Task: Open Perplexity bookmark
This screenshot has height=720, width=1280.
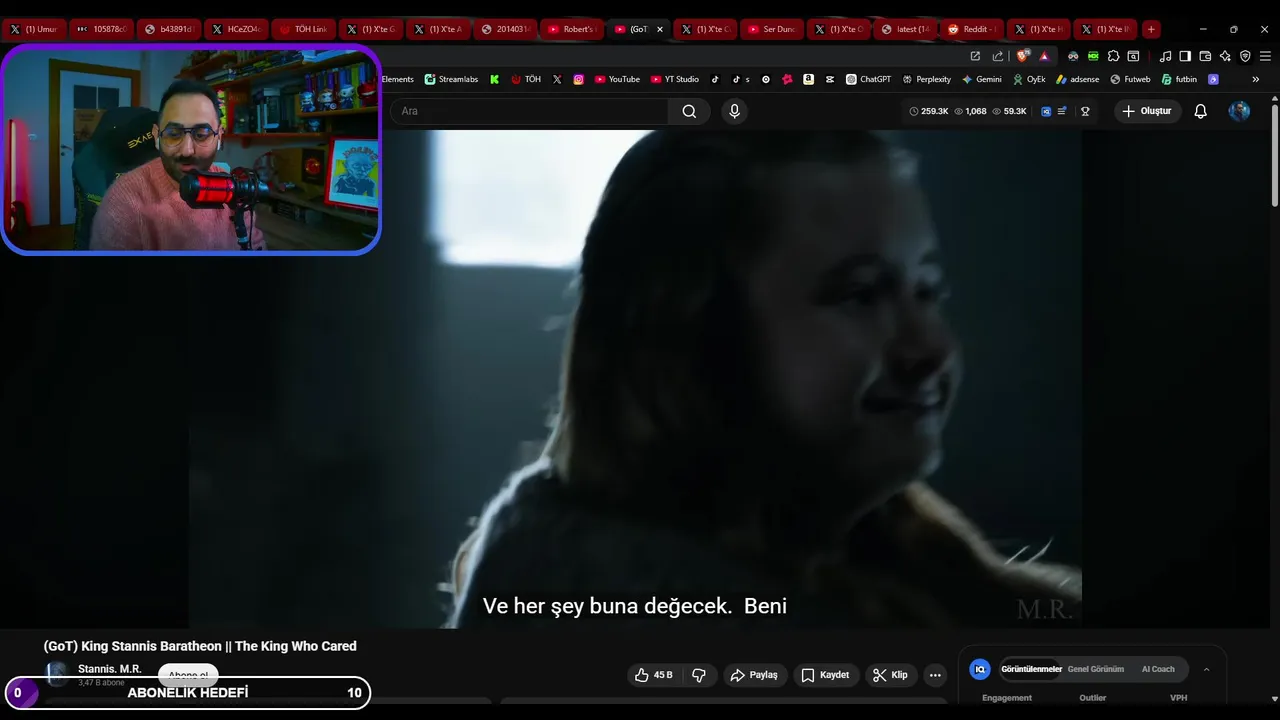Action: click(x=926, y=79)
